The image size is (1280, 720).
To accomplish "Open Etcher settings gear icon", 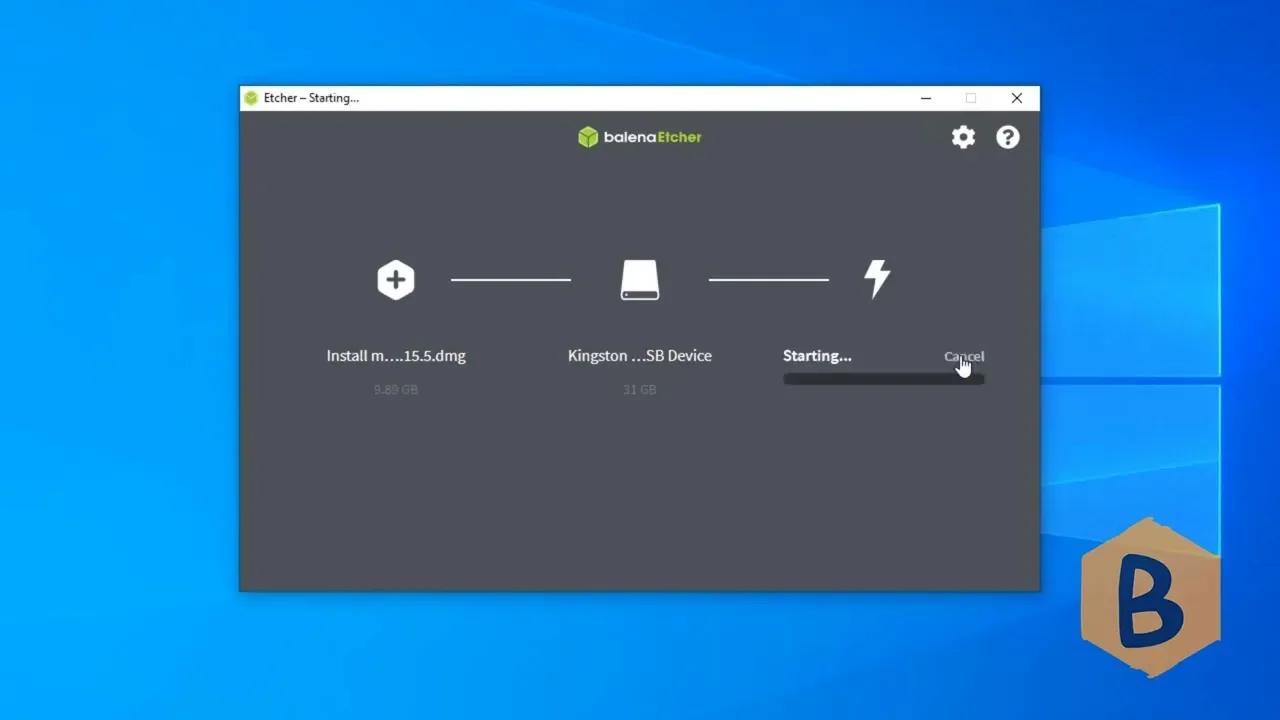I will (x=963, y=137).
